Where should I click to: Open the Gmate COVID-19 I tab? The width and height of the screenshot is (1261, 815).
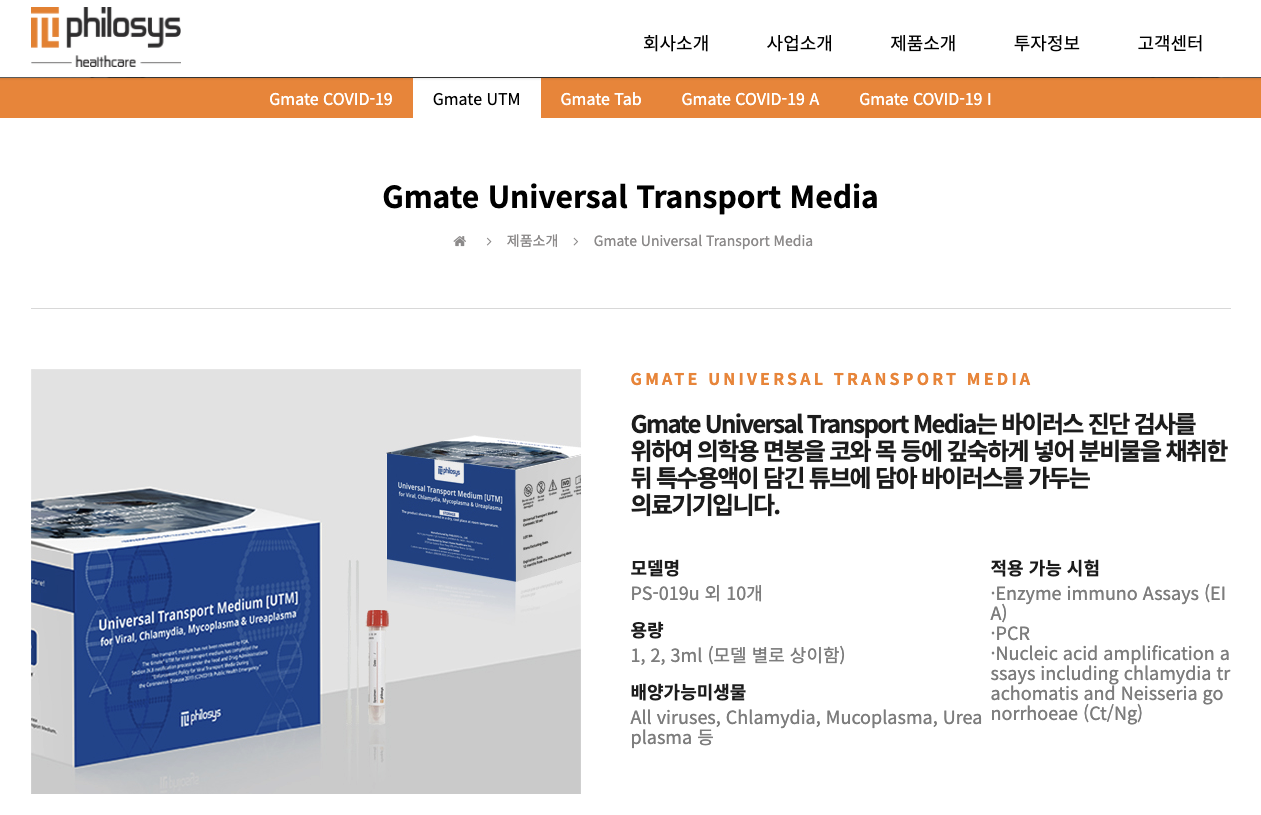pos(925,99)
